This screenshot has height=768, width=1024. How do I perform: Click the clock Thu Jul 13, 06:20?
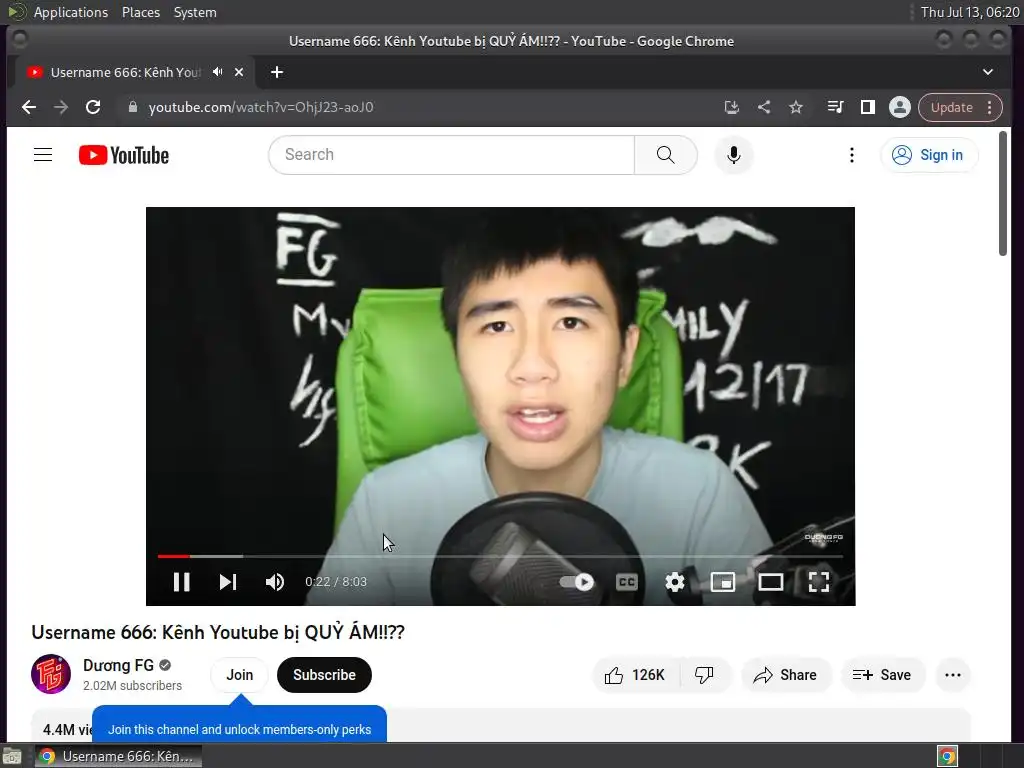tap(969, 12)
